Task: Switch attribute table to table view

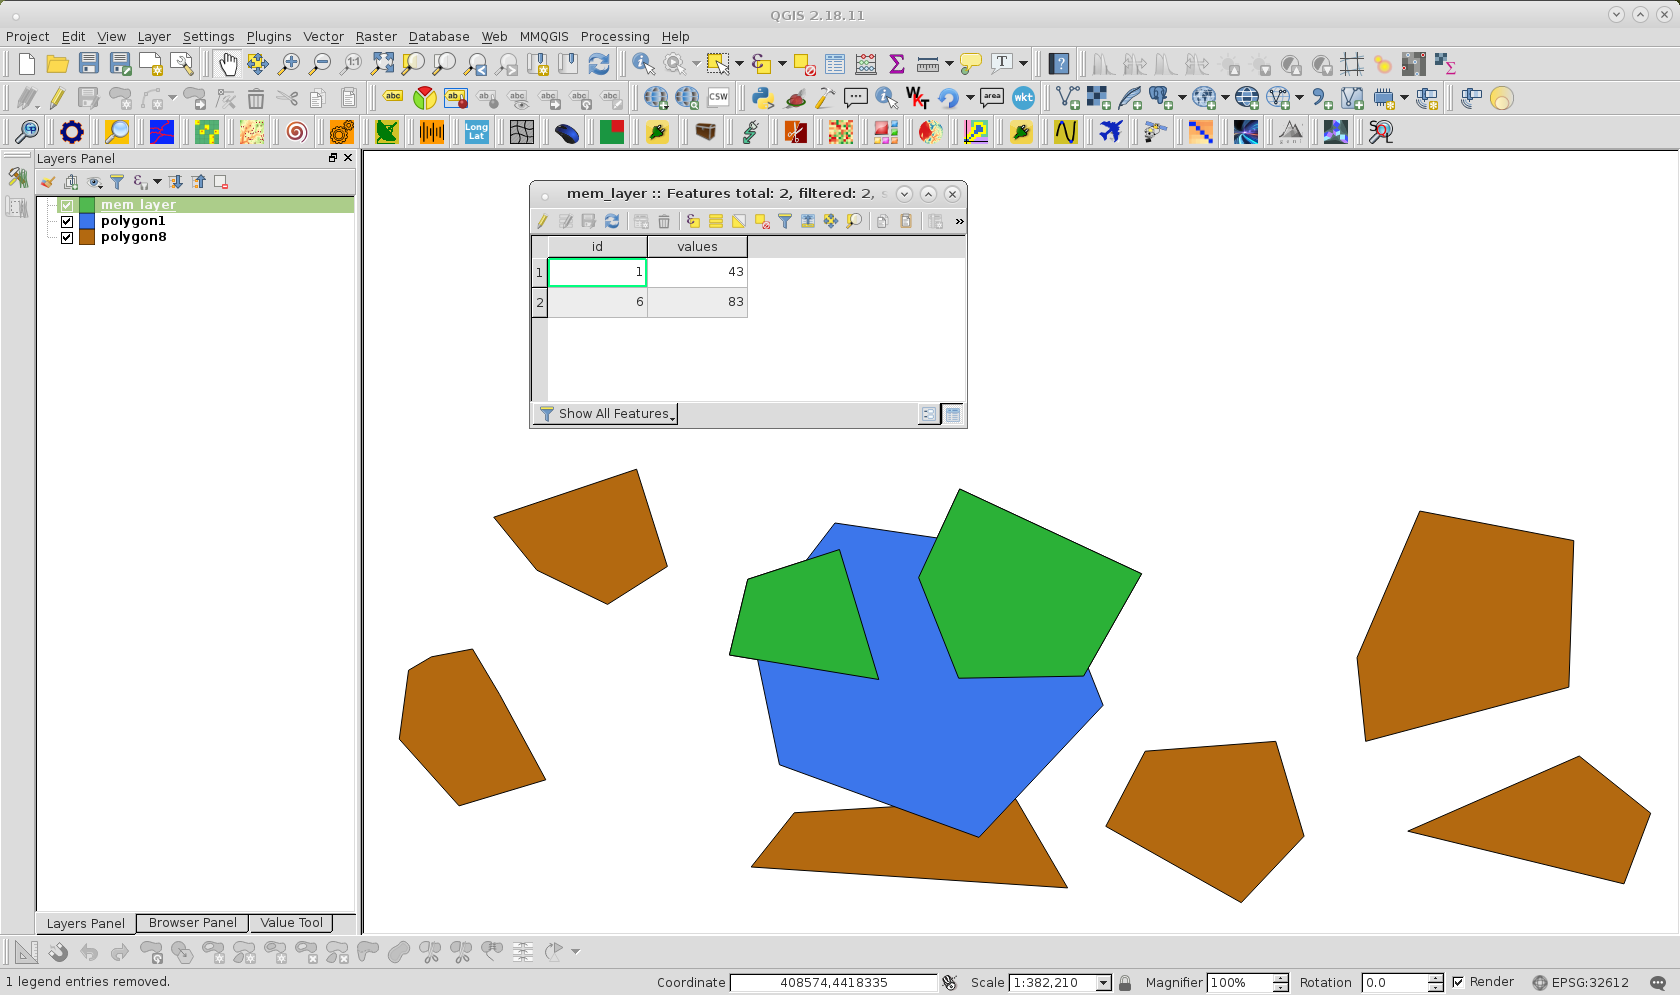Action: 953,414
